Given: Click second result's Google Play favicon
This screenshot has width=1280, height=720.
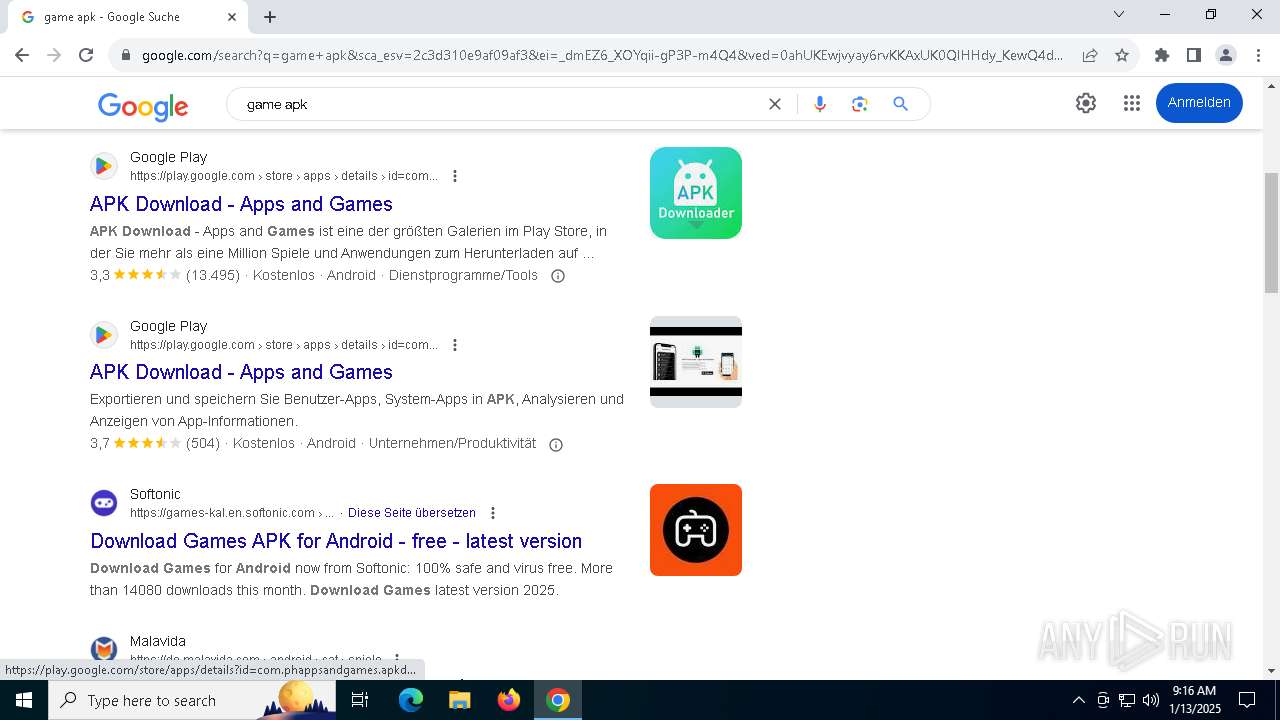Looking at the screenshot, I should point(104,335).
